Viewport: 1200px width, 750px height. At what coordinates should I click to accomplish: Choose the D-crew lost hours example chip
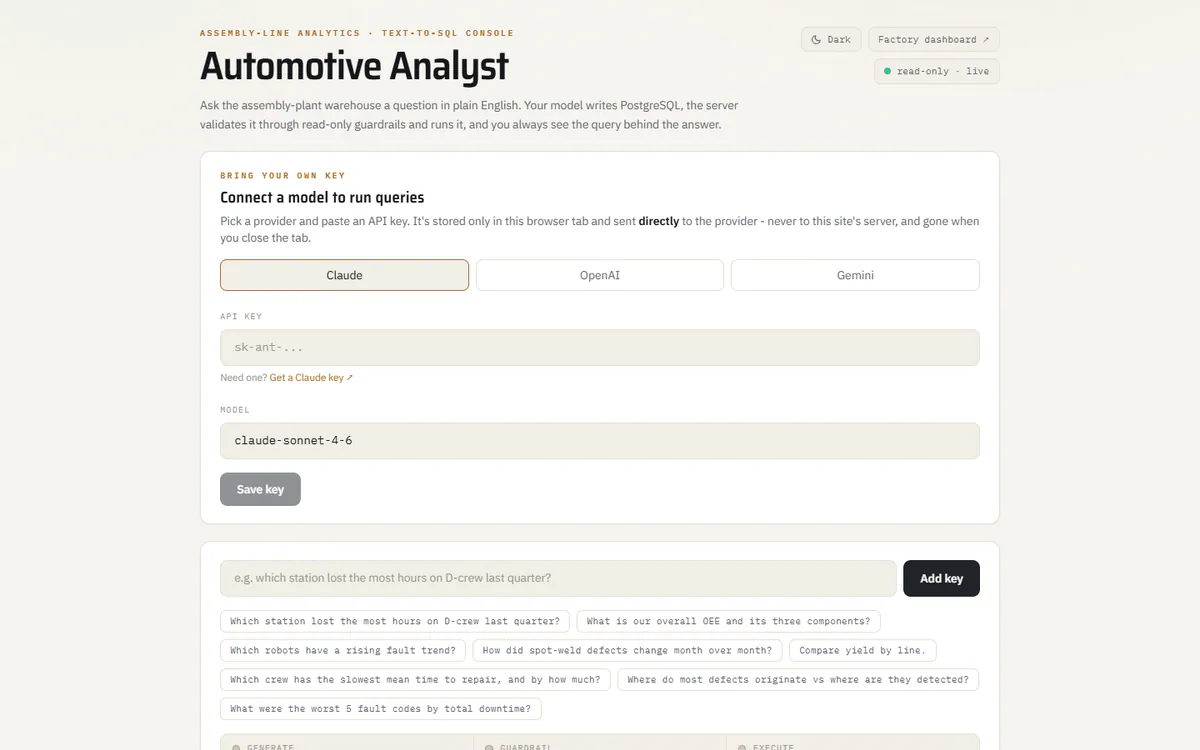coord(395,621)
